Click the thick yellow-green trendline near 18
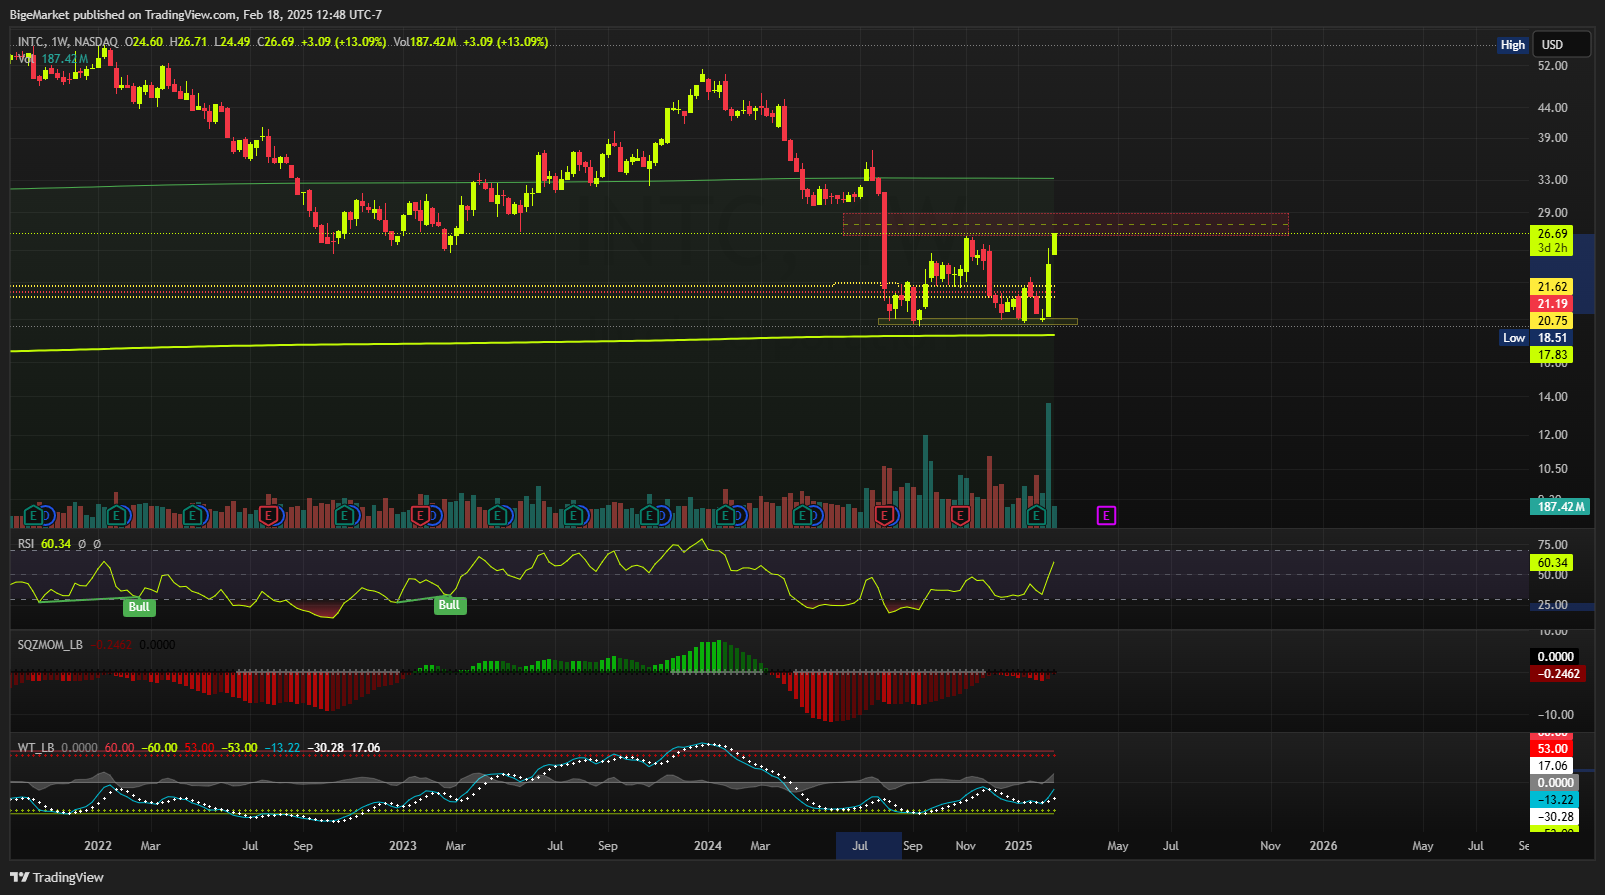The width and height of the screenshot is (1605, 895). click(532, 342)
